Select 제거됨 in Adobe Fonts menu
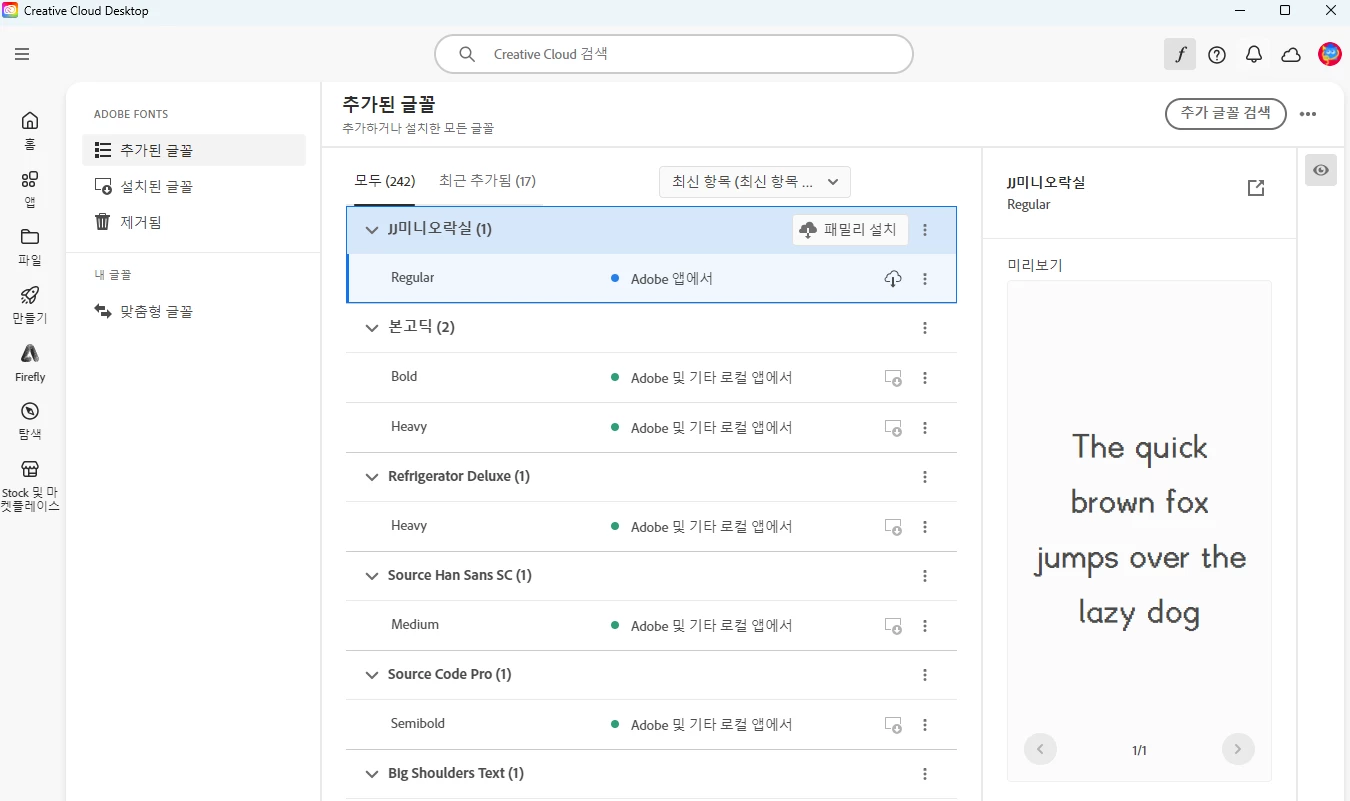This screenshot has width=1350, height=801. coord(194,222)
